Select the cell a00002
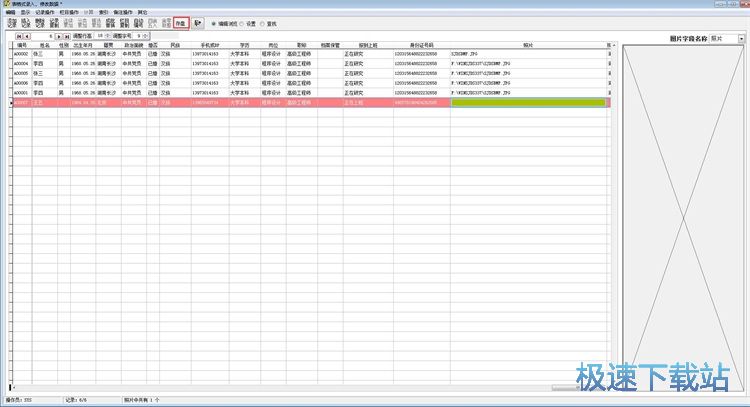 [x=22, y=54]
